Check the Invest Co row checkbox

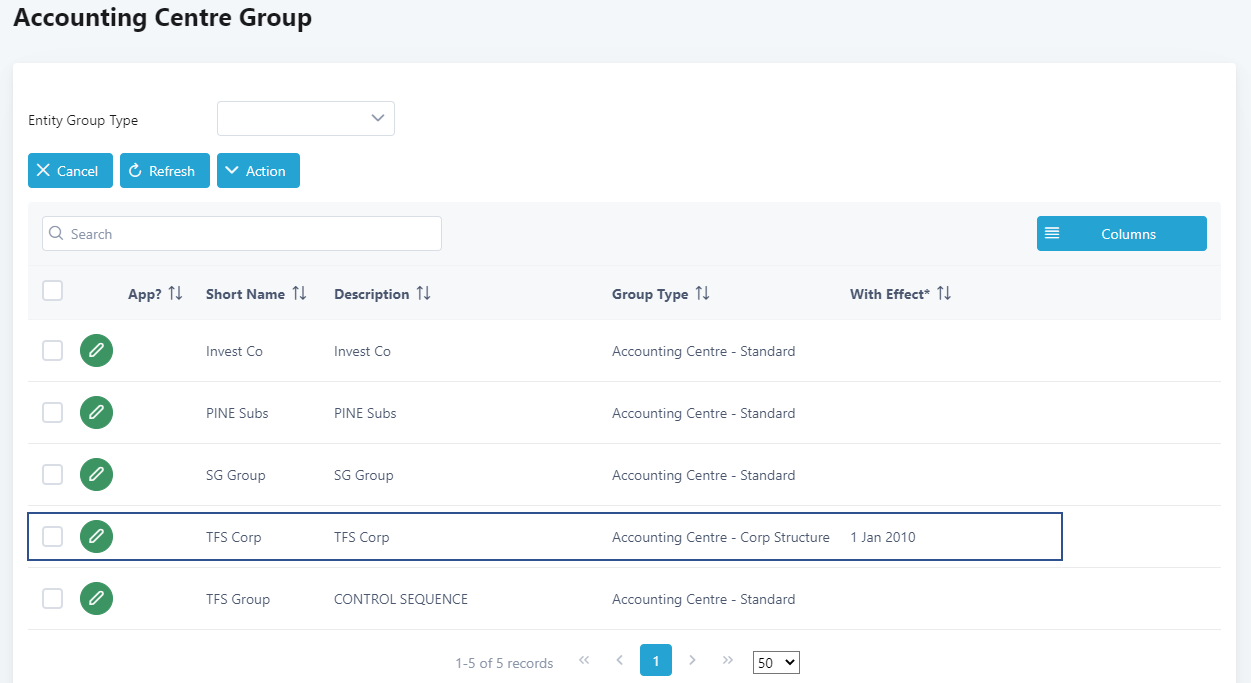[x=53, y=351]
